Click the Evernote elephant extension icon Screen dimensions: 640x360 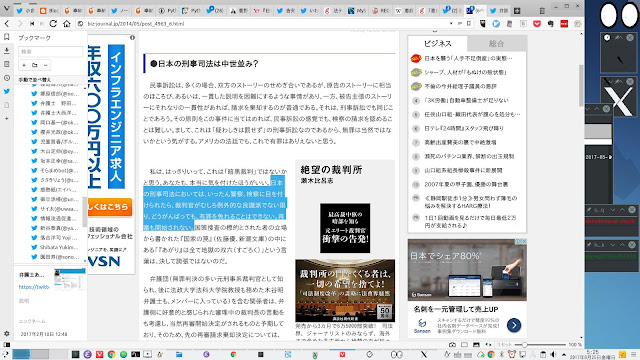(x=550, y=24)
